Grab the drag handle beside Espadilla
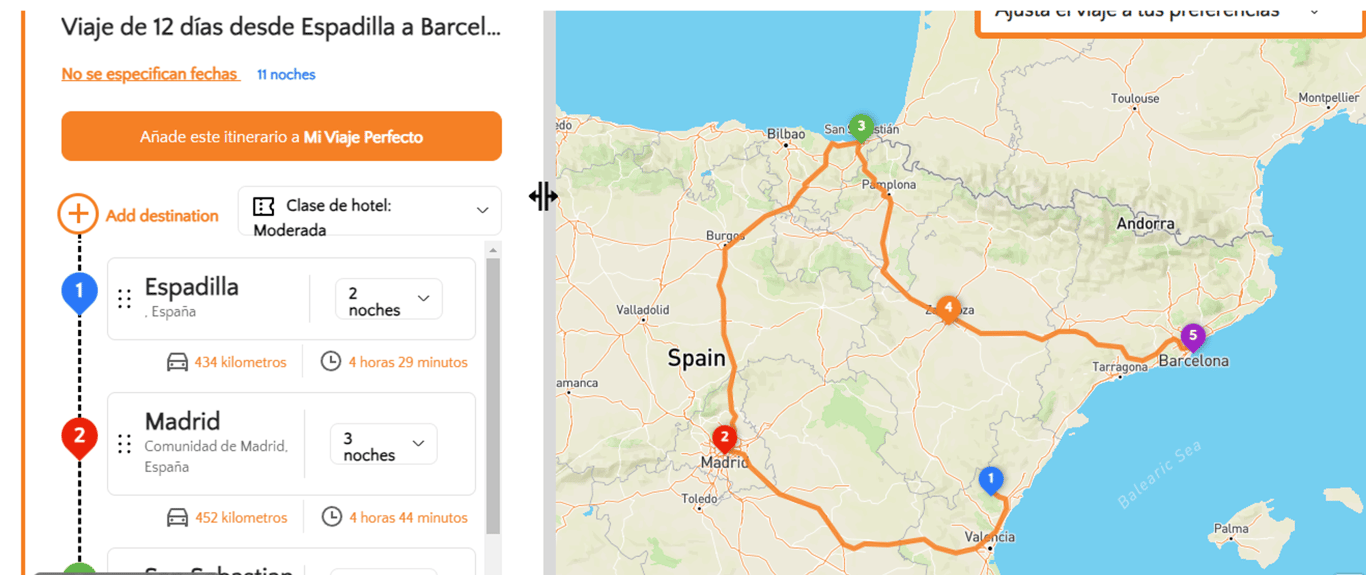Screen dimensions: 1366x575 coord(125,299)
